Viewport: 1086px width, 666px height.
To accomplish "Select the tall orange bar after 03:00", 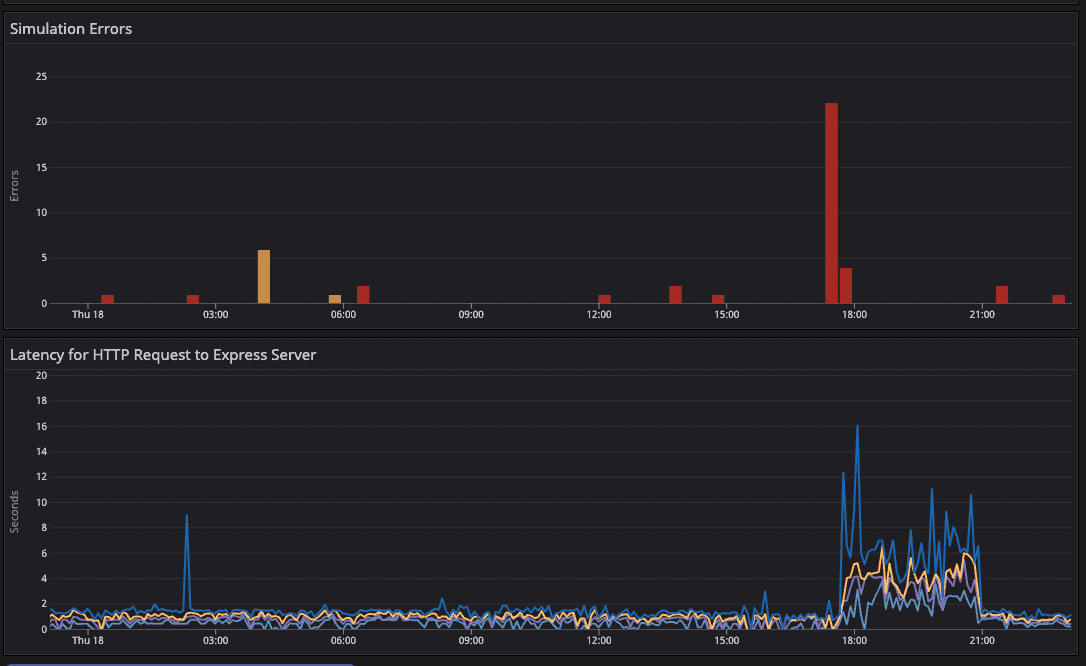I will click(264, 277).
